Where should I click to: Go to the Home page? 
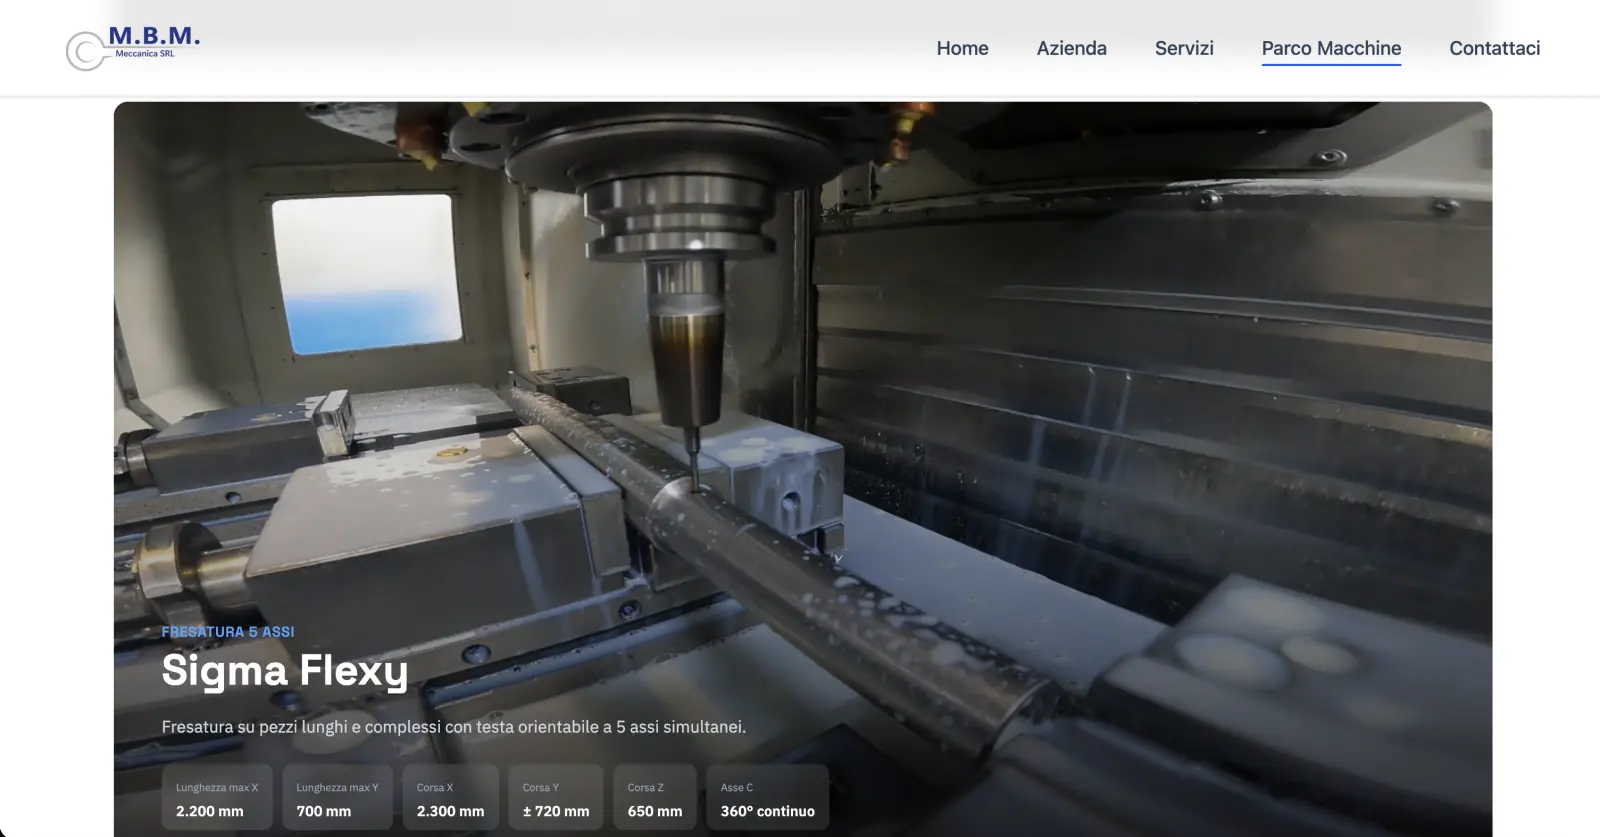(962, 48)
